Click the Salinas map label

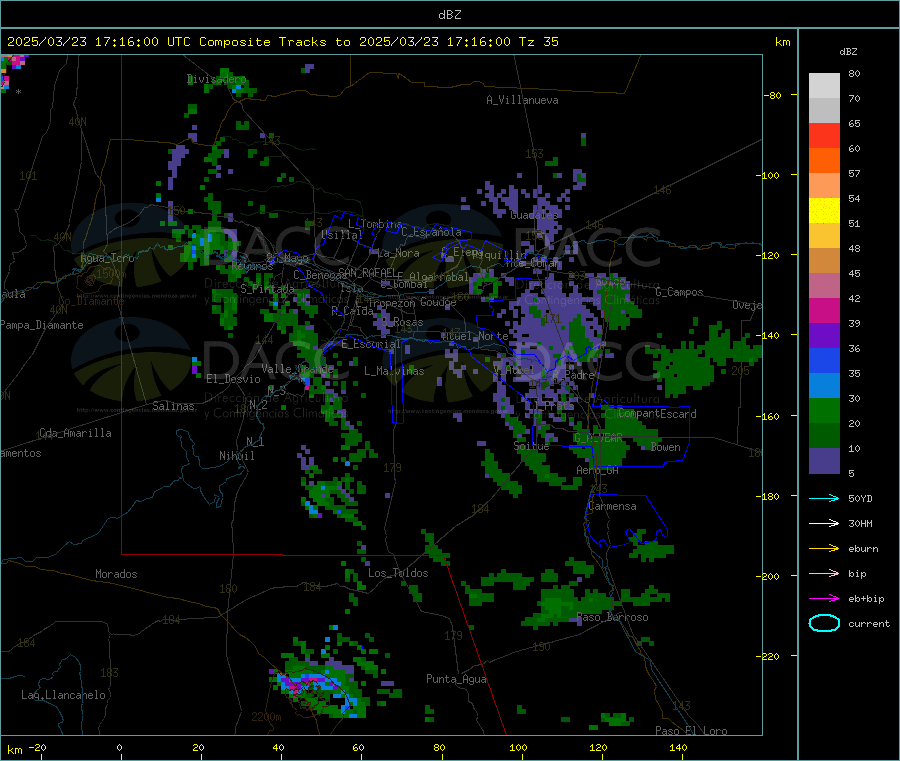coord(173,406)
